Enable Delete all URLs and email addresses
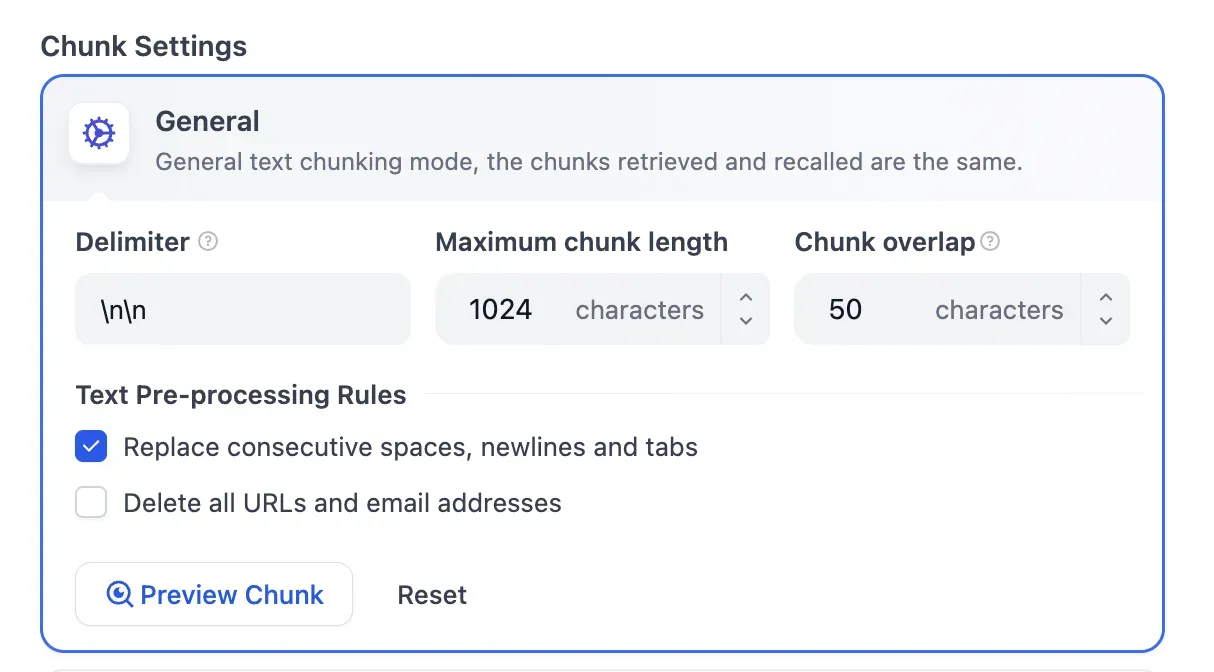Viewport: 1214px width, 672px height. tap(91, 502)
